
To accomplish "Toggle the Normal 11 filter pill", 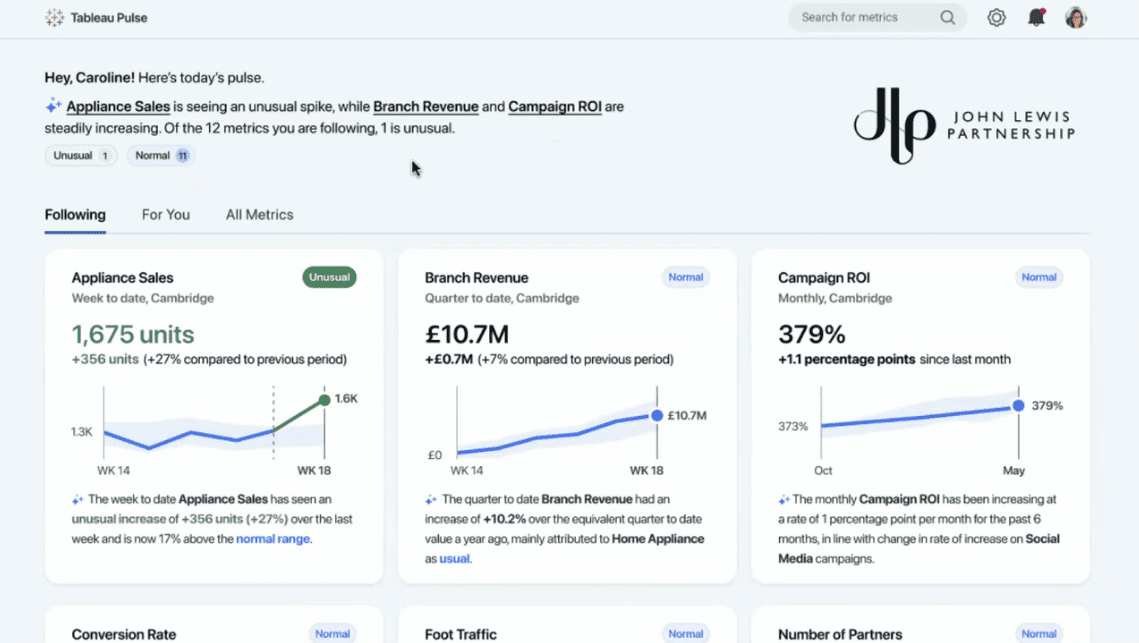I will (x=160, y=156).
